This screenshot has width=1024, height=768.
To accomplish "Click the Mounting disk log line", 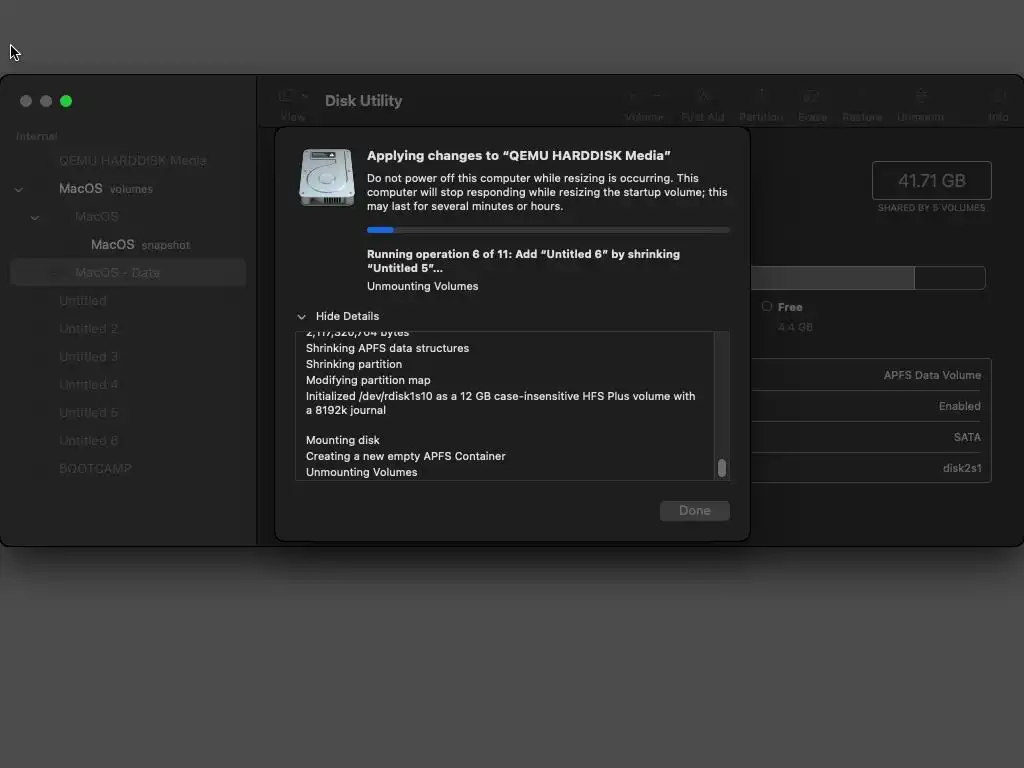I will click(x=343, y=441).
